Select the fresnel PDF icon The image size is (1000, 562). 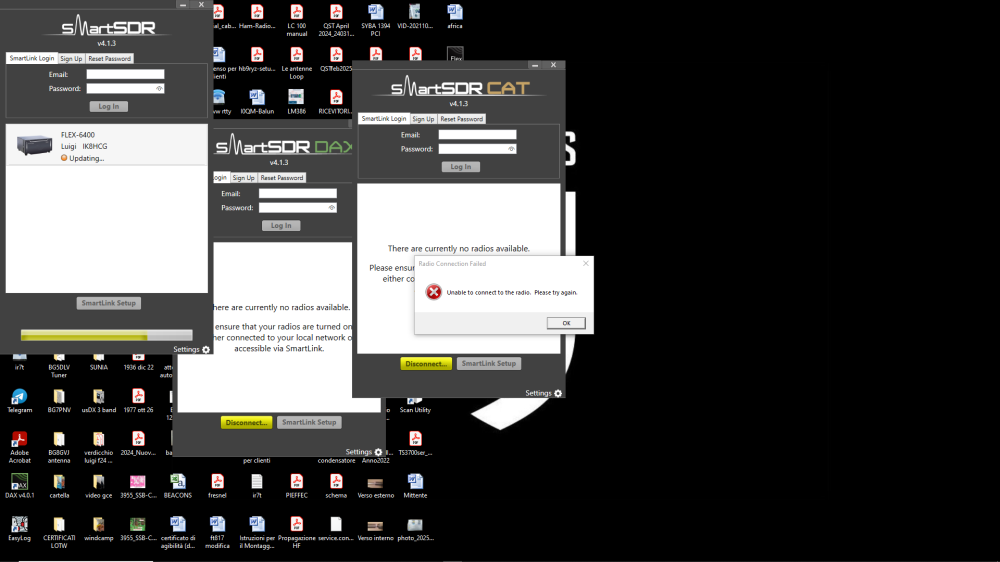pos(217,486)
